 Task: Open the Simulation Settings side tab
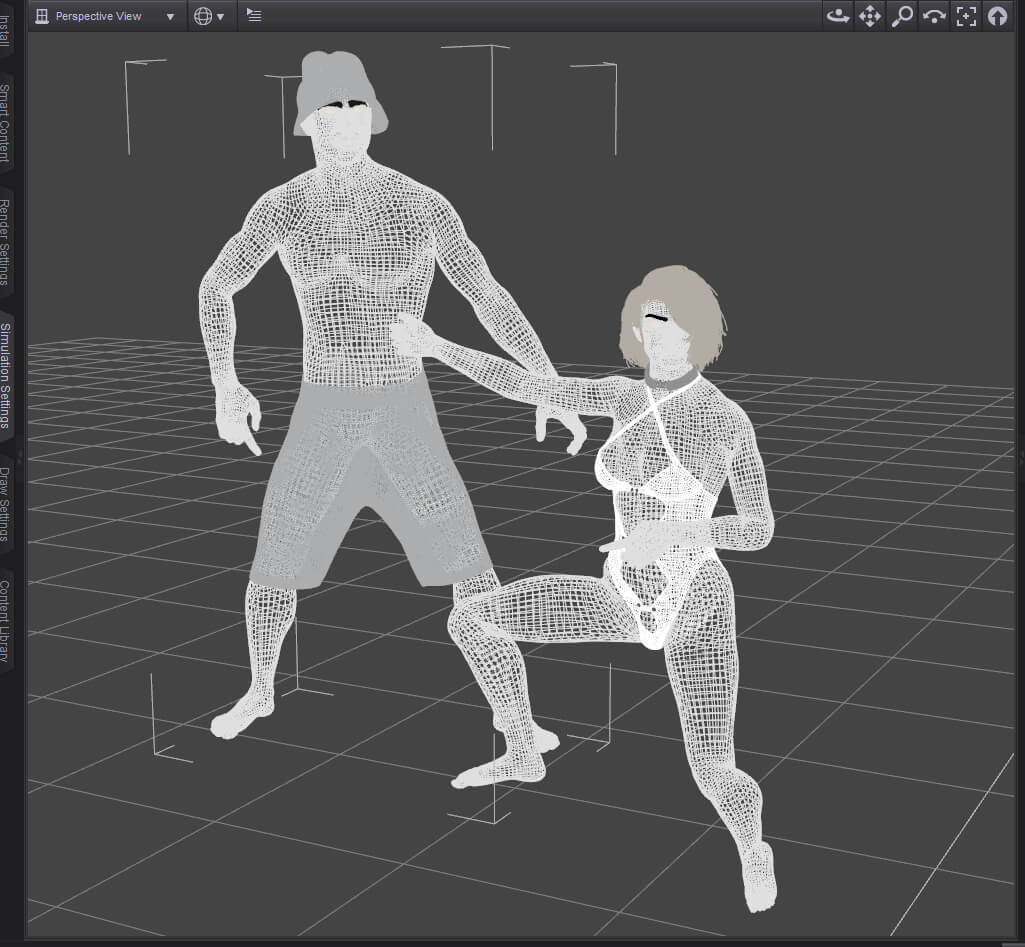coord(5,375)
